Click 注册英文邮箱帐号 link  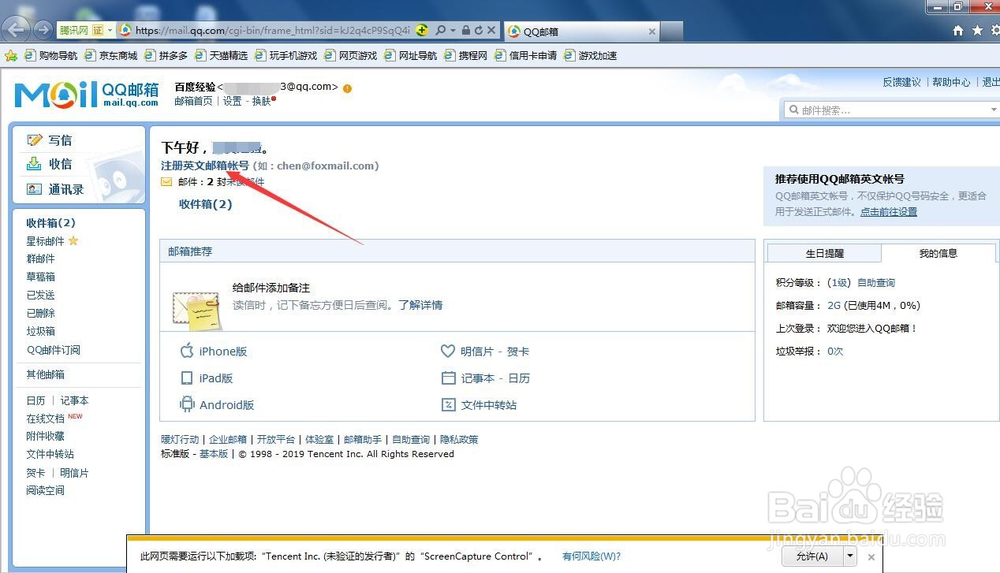click(x=205, y=165)
